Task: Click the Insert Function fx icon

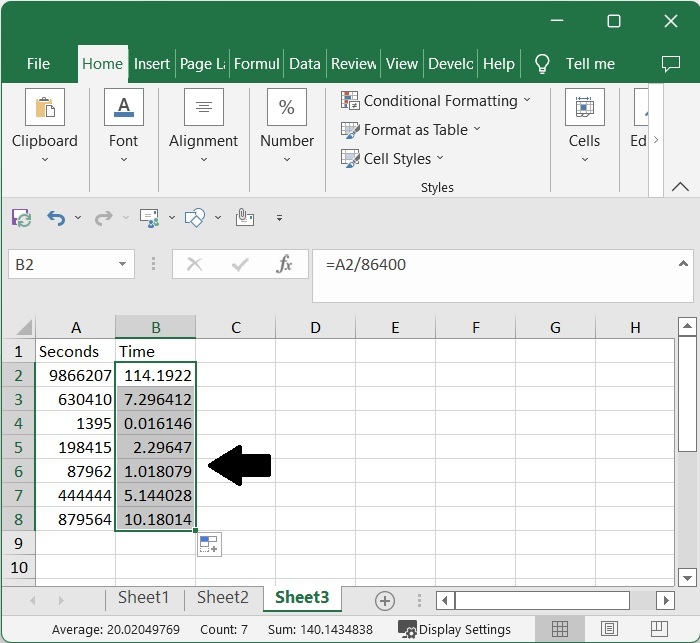Action: pyautogui.click(x=284, y=264)
